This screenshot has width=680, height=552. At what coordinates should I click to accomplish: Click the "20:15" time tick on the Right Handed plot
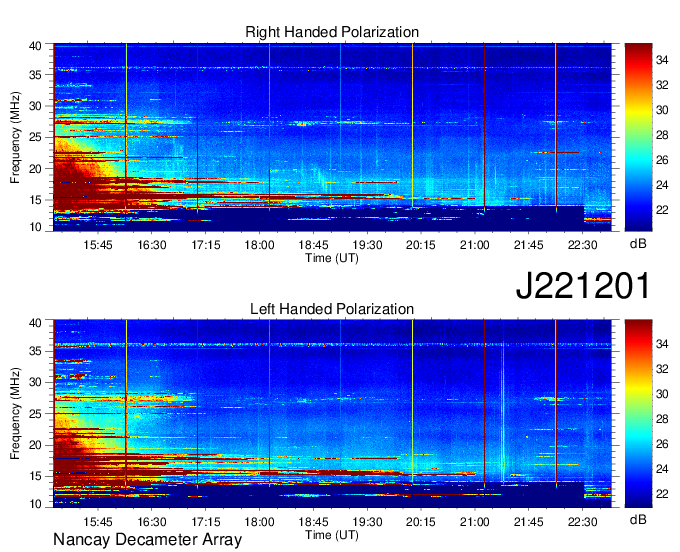[x=421, y=245]
